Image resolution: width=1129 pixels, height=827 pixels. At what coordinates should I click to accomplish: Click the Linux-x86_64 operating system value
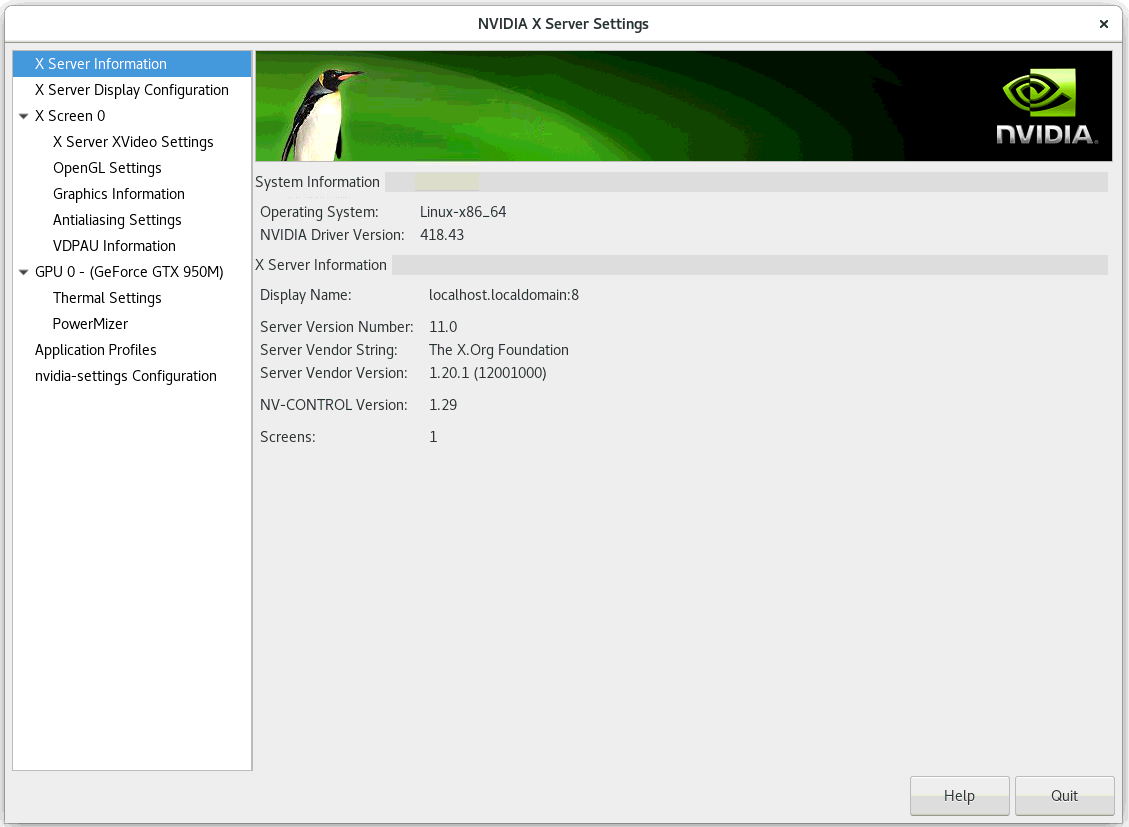point(463,212)
